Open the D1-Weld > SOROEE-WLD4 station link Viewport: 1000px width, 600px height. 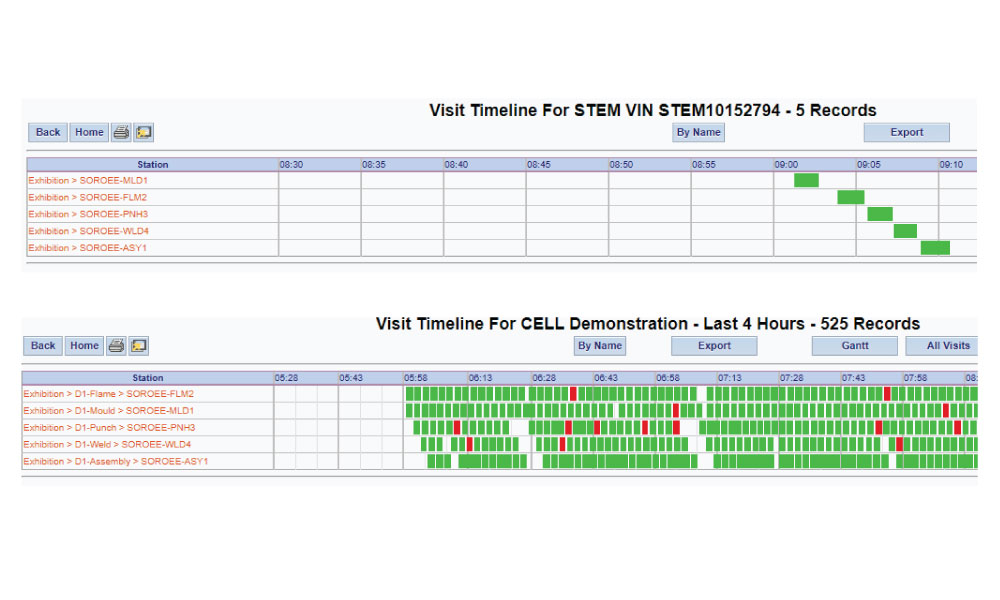pyautogui.click(x=107, y=444)
